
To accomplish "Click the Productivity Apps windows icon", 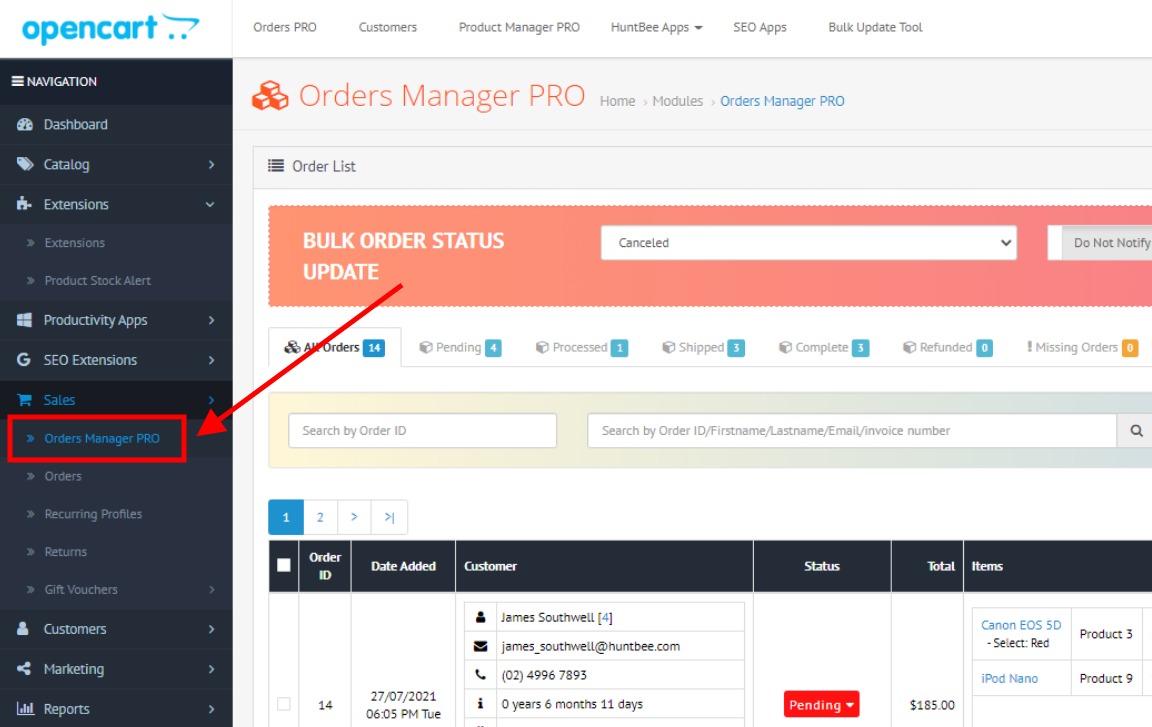I will [24, 320].
